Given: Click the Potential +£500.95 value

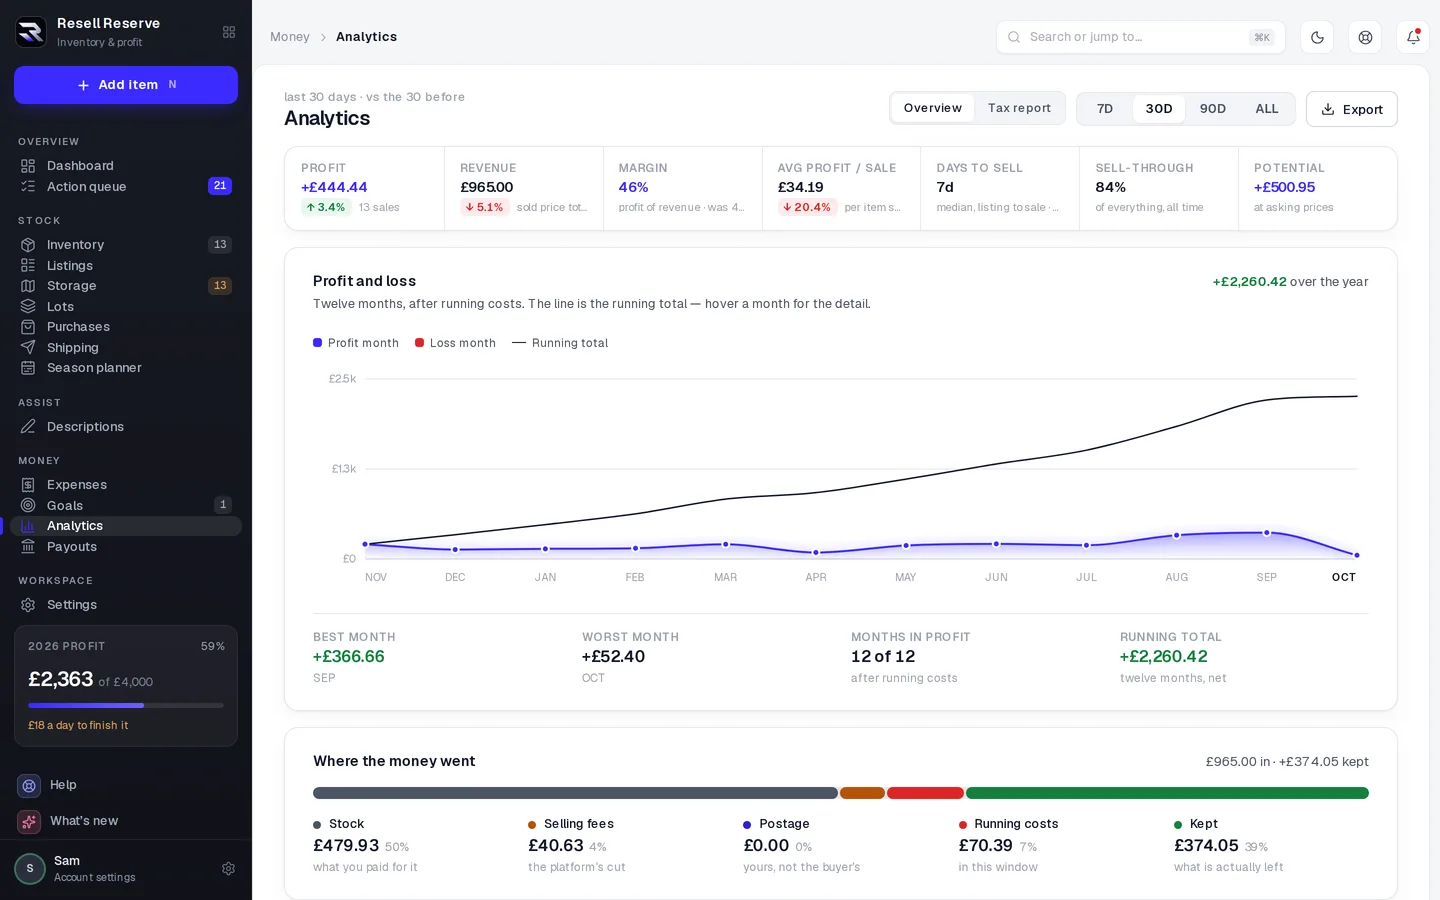Looking at the screenshot, I should pyautogui.click(x=1284, y=187).
